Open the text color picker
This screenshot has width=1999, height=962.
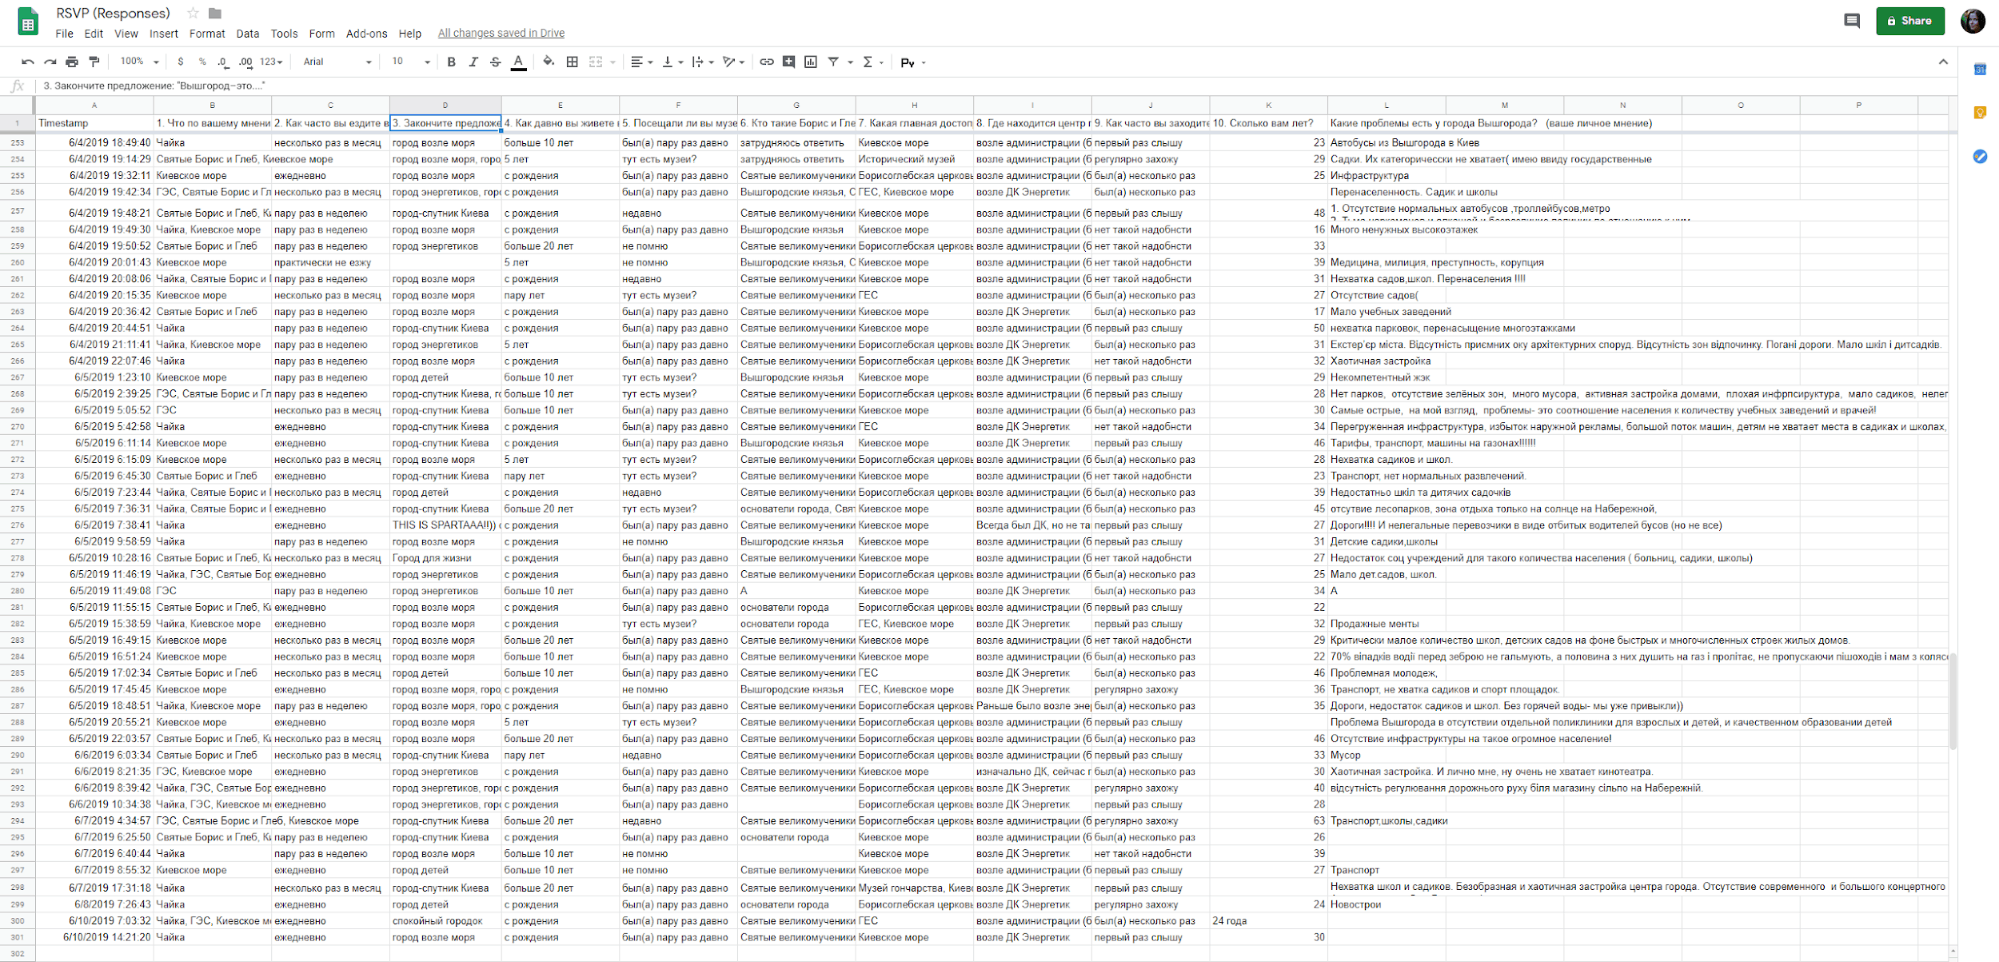click(x=518, y=62)
